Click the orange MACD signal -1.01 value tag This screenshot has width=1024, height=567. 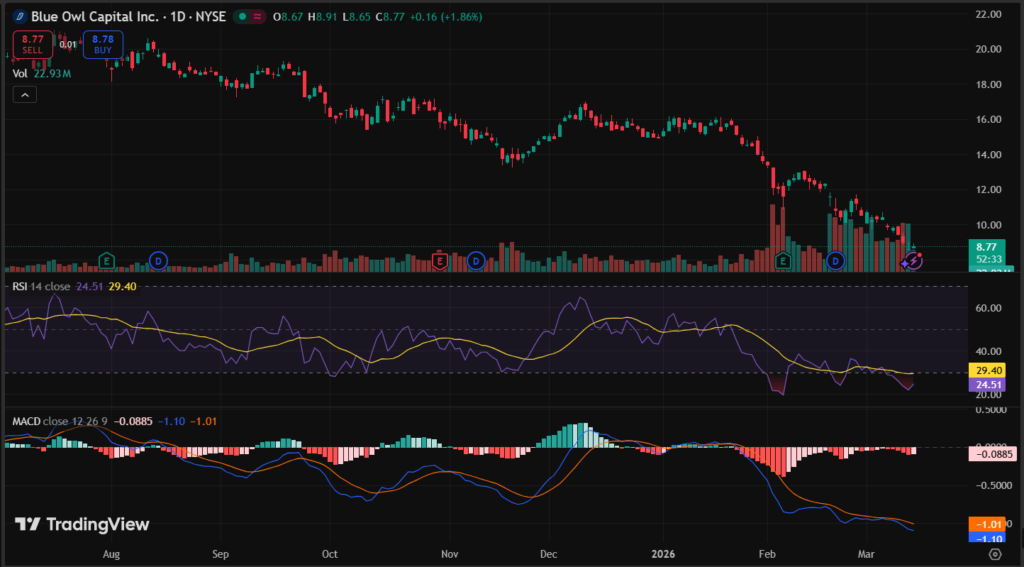pos(986,523)
